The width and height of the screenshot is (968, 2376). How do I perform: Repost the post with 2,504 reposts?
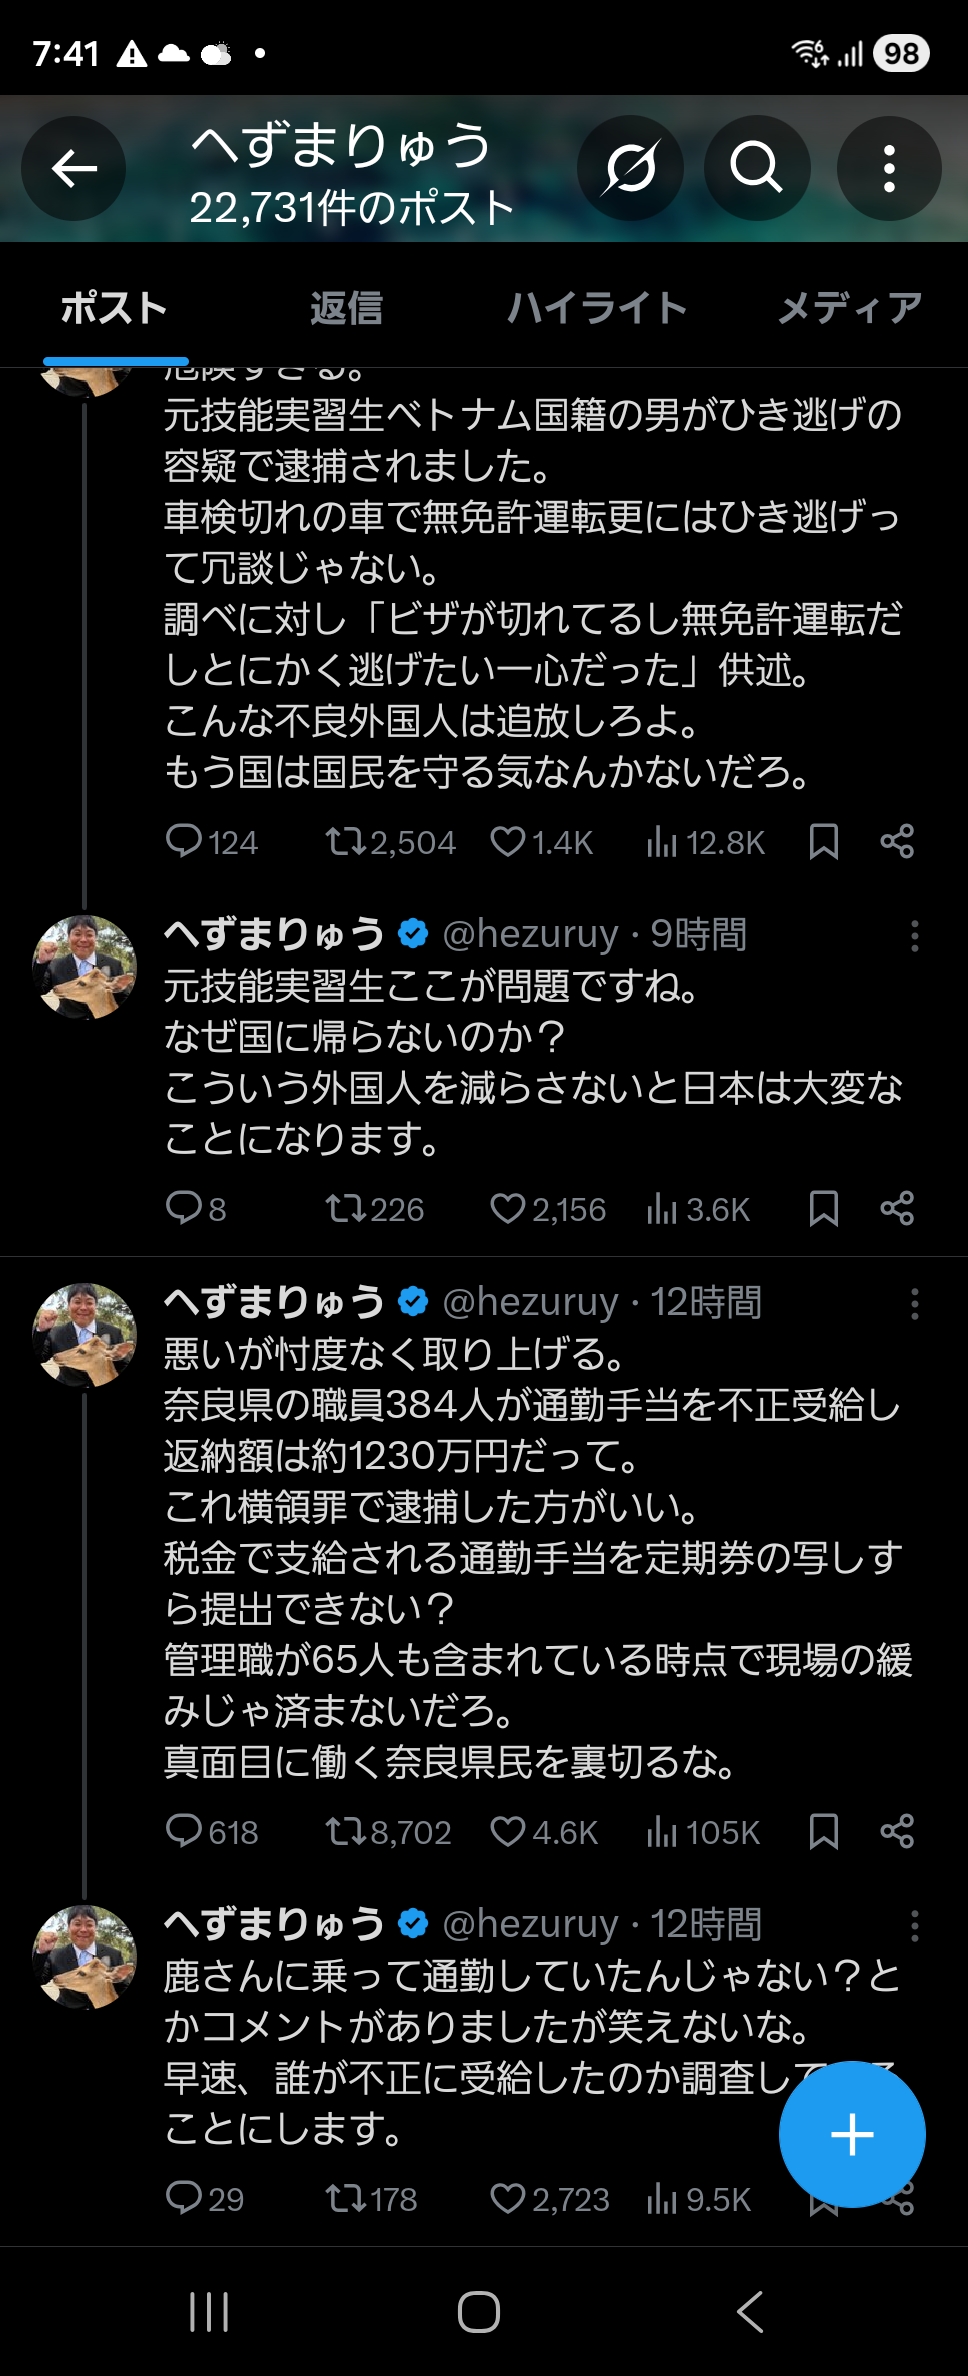pos(346,842)
